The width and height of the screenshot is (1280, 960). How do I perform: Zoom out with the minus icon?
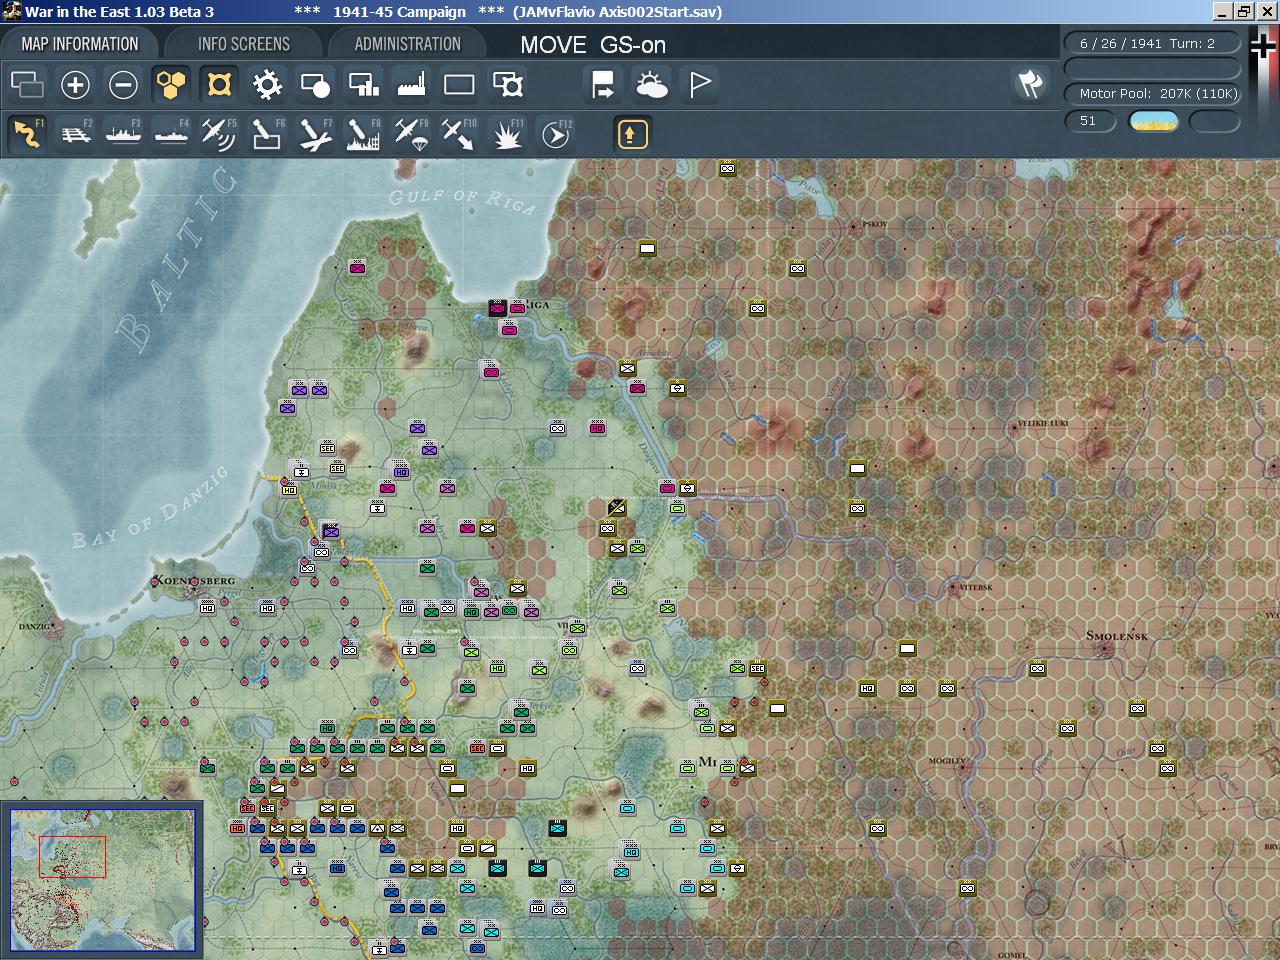[123, 85]
